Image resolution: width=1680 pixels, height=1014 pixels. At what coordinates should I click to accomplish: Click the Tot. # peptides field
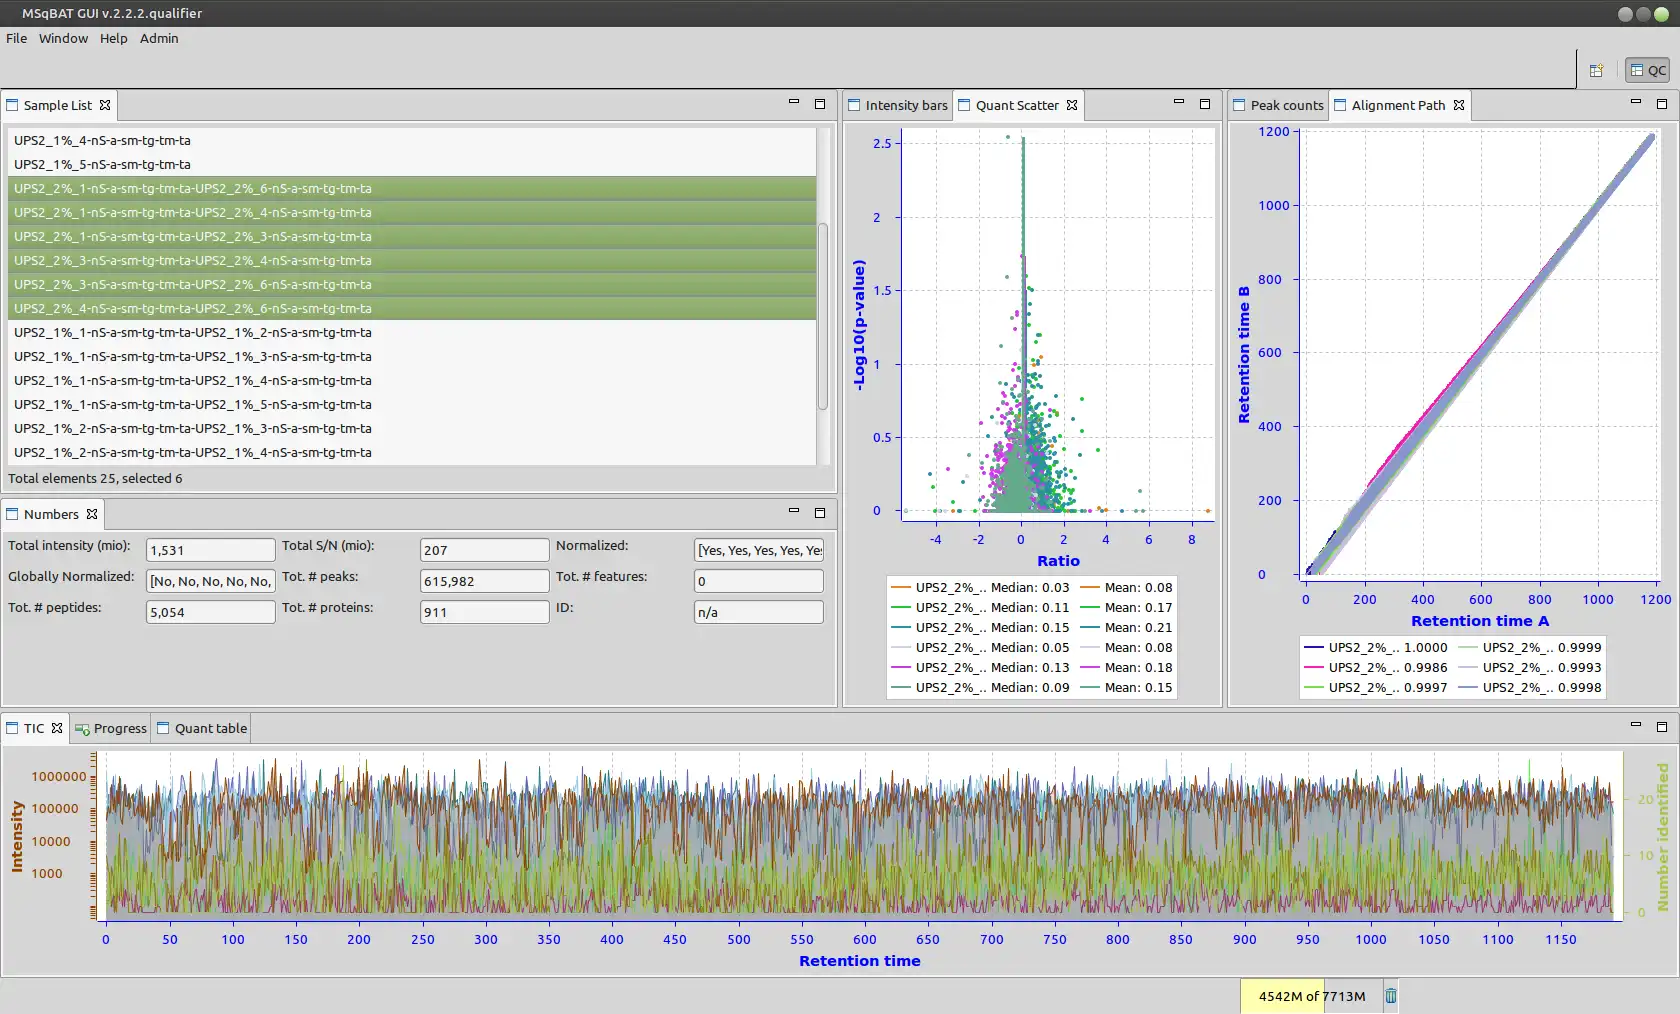tap(210, 612)
